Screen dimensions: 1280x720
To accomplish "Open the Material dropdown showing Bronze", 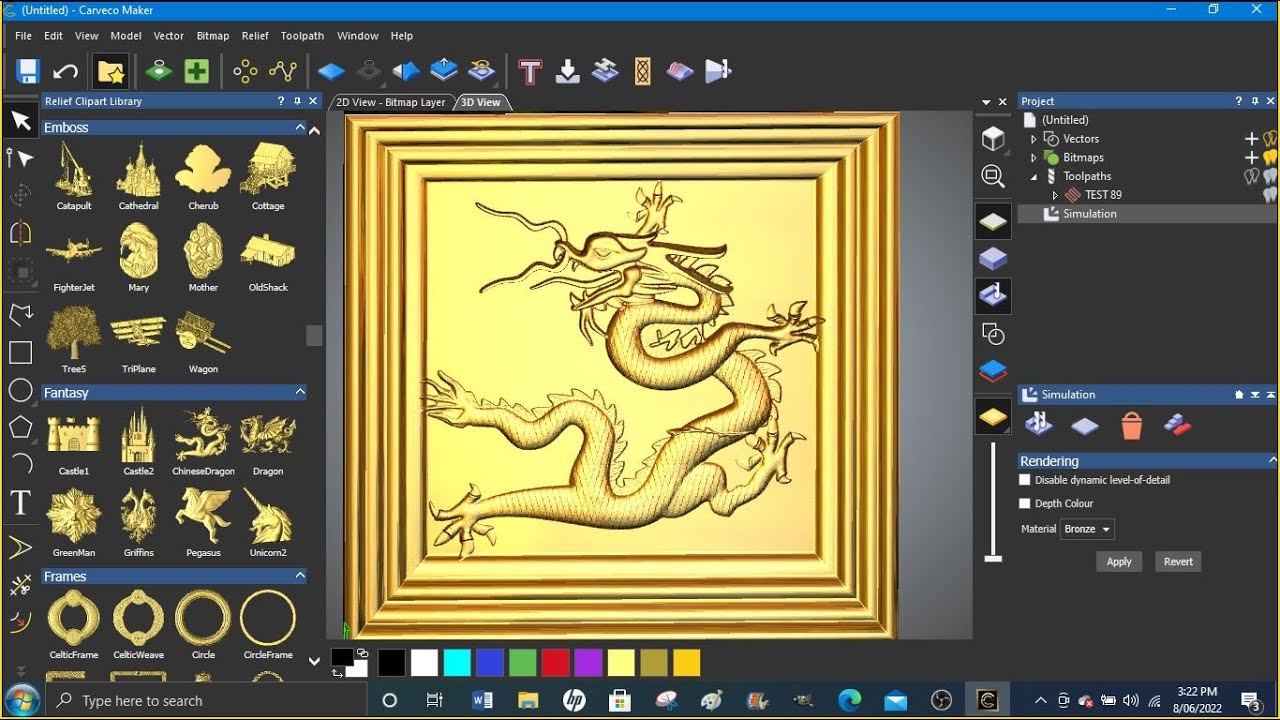I will click(1087, 529).
